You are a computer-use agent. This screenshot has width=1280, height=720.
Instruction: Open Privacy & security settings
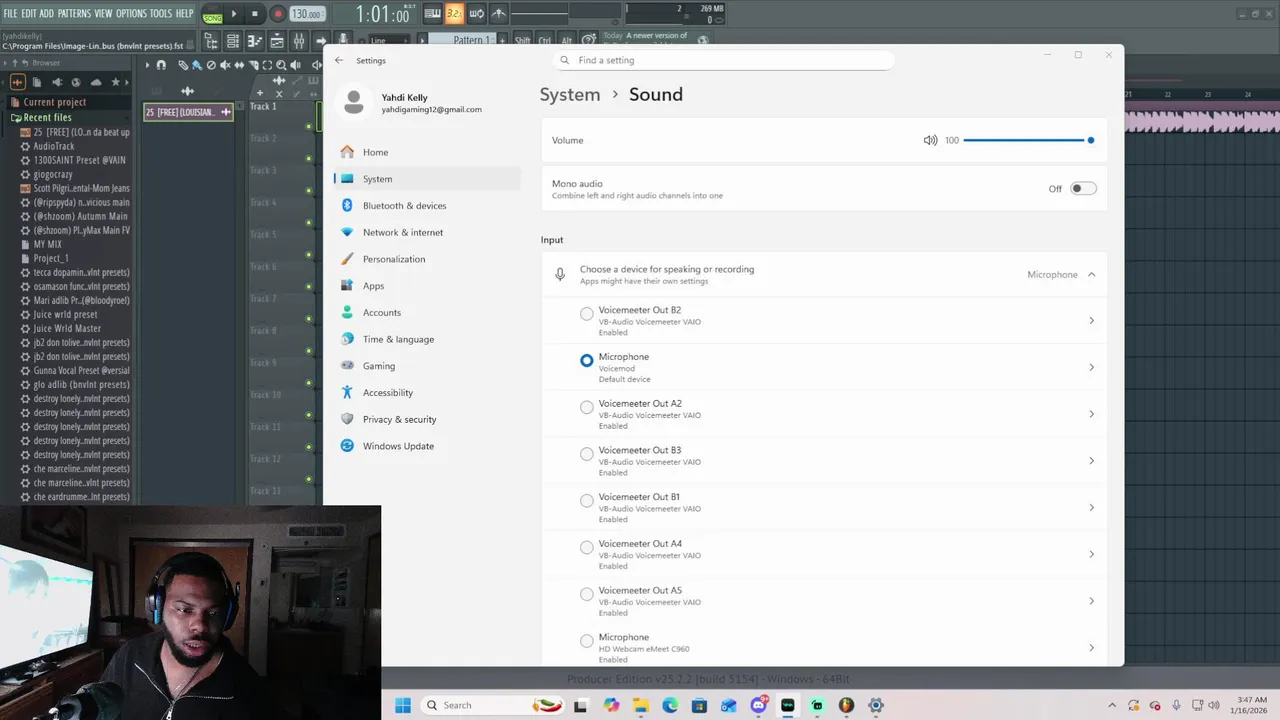[x=427, y=419]
